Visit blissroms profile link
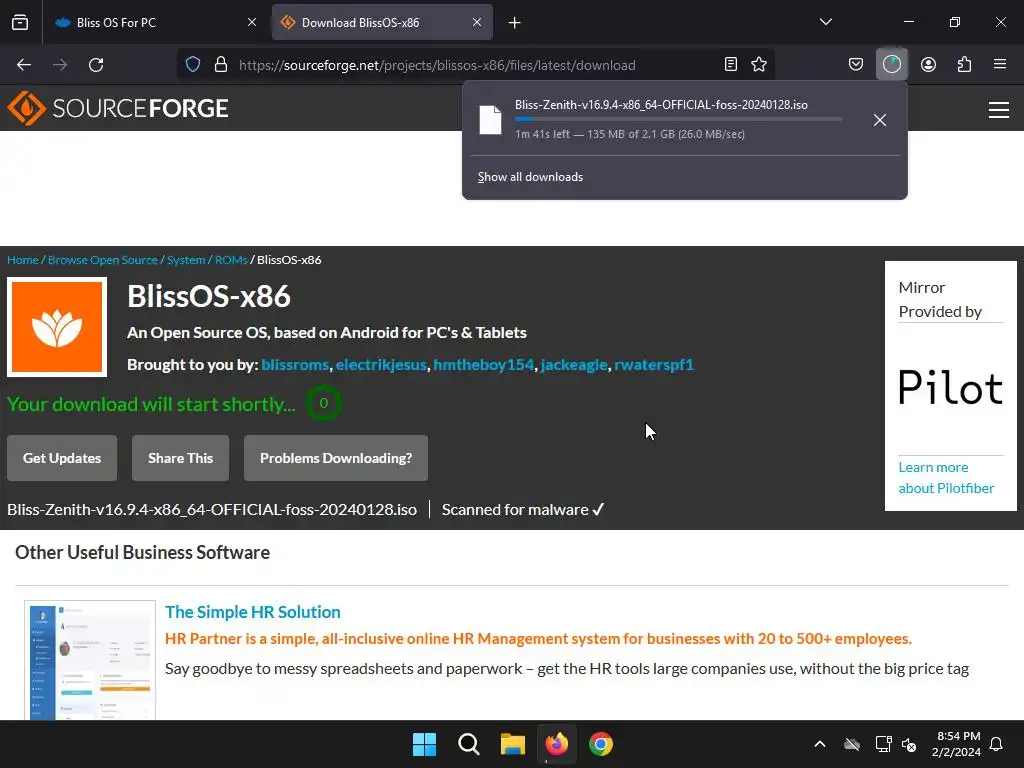The width and height of the screenshot is (1024, 768). 295,365
